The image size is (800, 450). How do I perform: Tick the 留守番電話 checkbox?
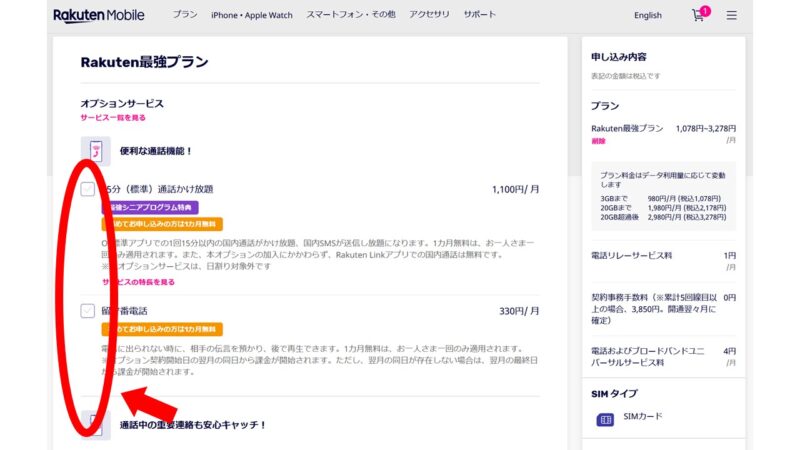(88, 311)
